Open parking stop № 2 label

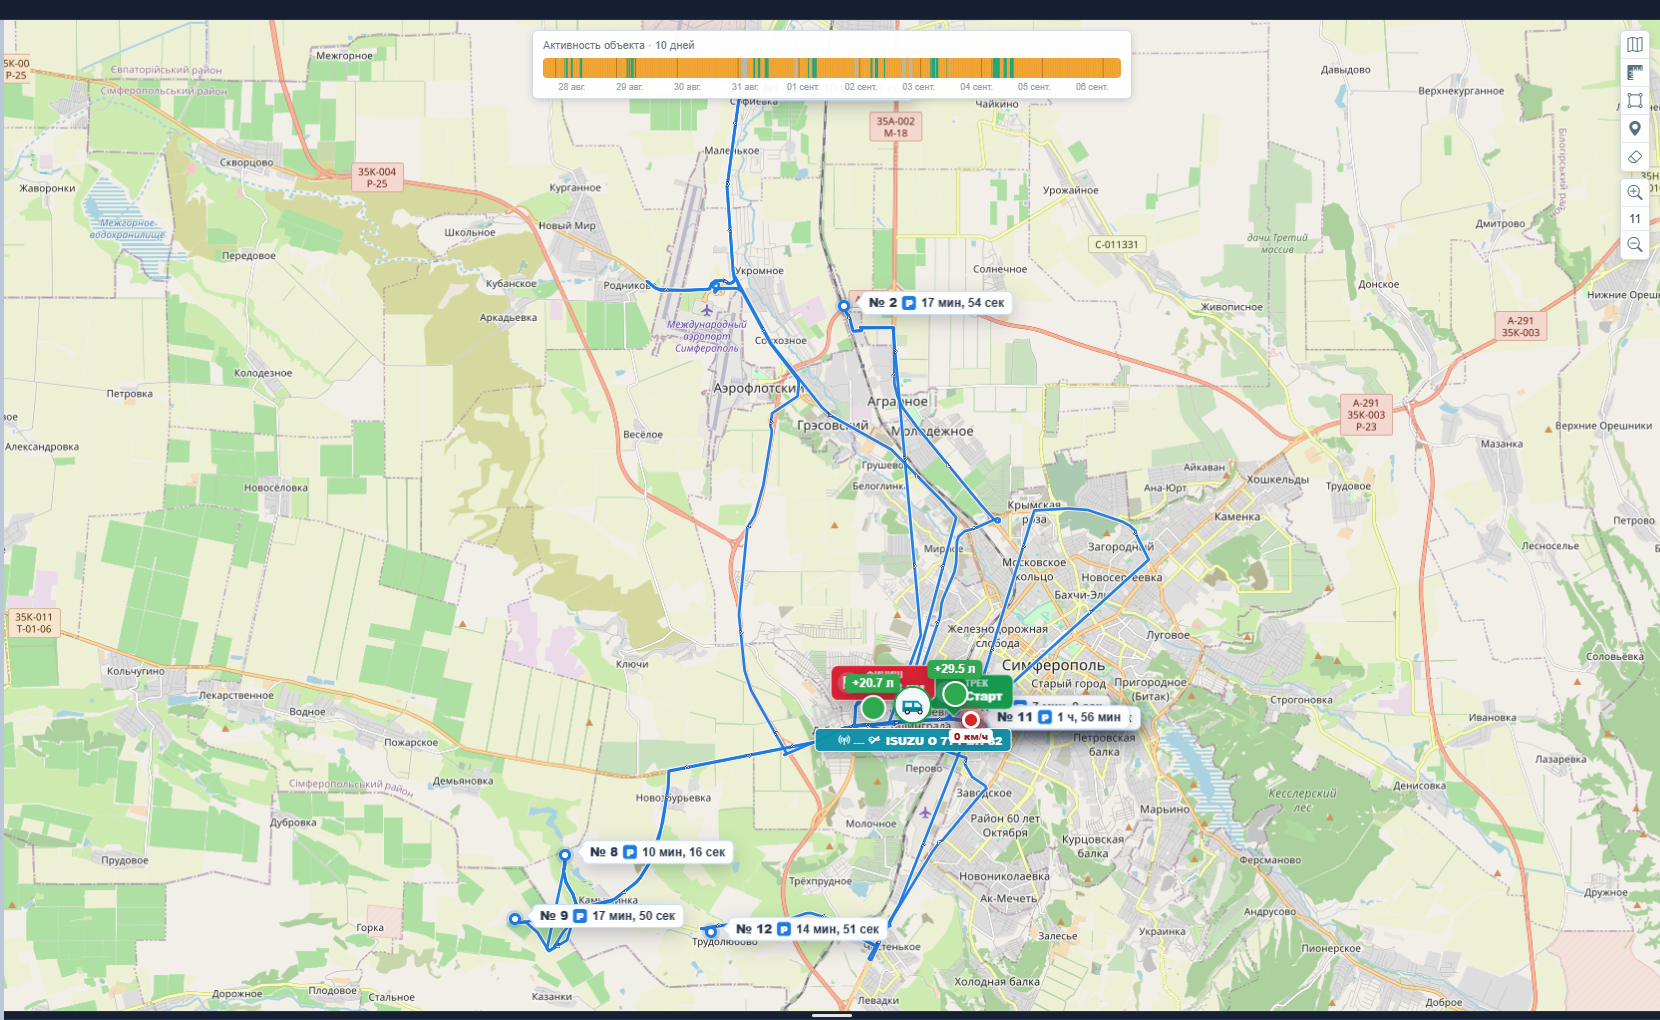(x=936, y=303)
